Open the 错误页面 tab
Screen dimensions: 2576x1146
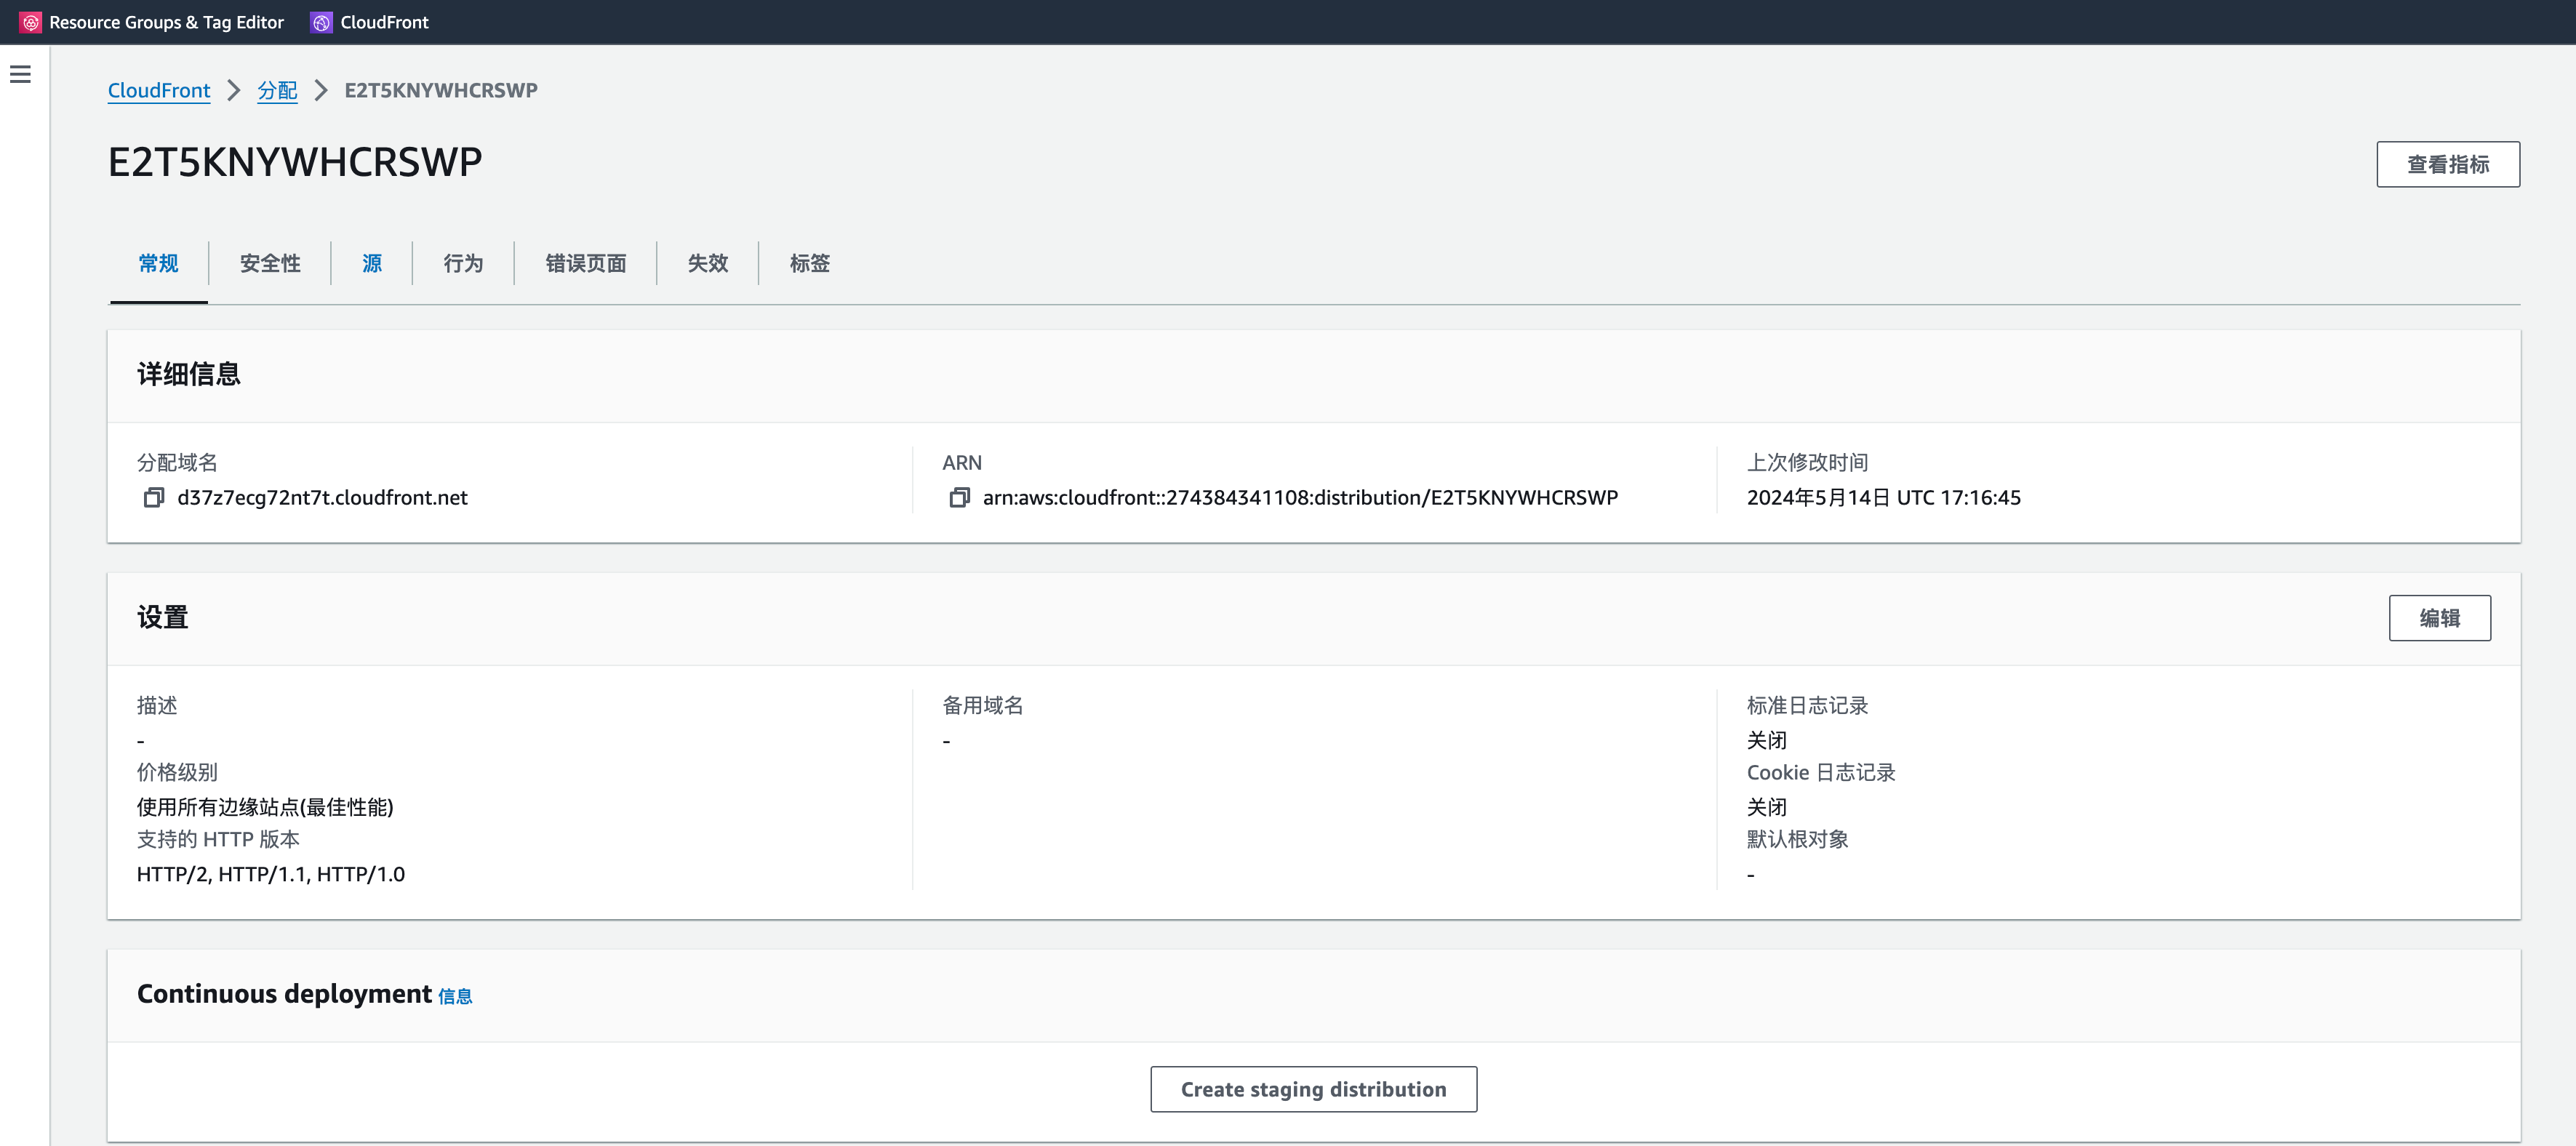tap(585, 263)
